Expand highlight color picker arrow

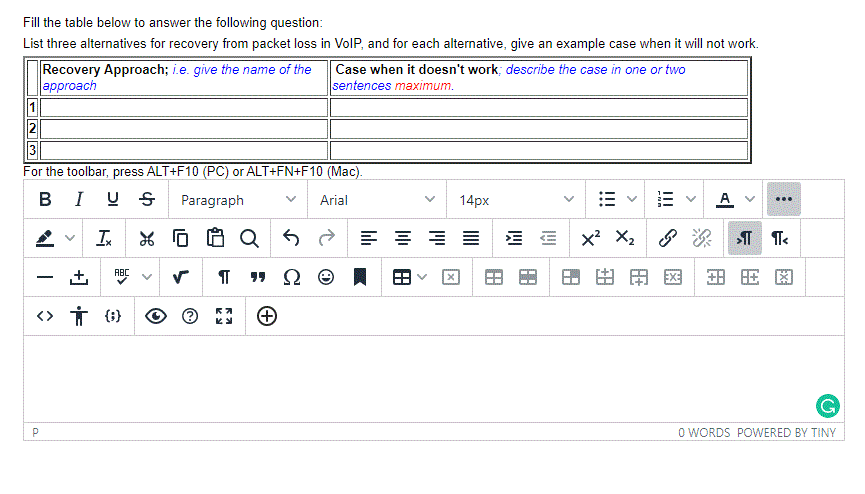pyautogui.click(x=70, y=238)
